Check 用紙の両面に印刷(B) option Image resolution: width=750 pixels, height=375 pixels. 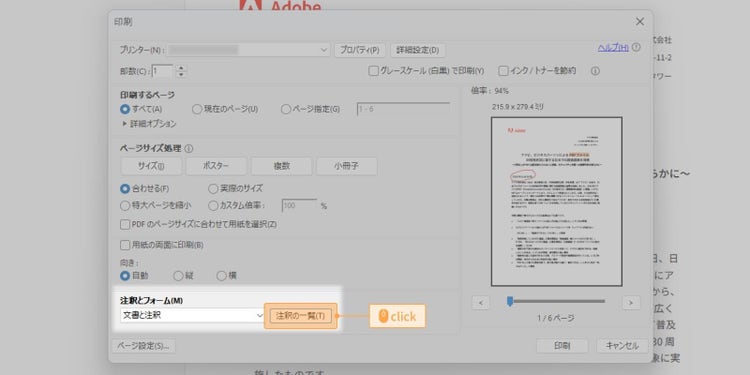click(x=125, y=245)
